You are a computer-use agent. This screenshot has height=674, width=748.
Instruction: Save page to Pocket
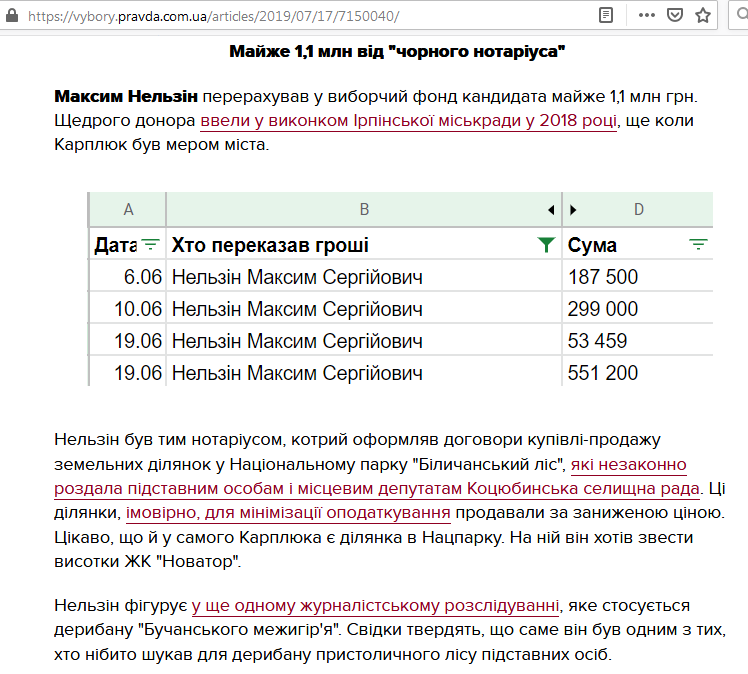[675, 16]
